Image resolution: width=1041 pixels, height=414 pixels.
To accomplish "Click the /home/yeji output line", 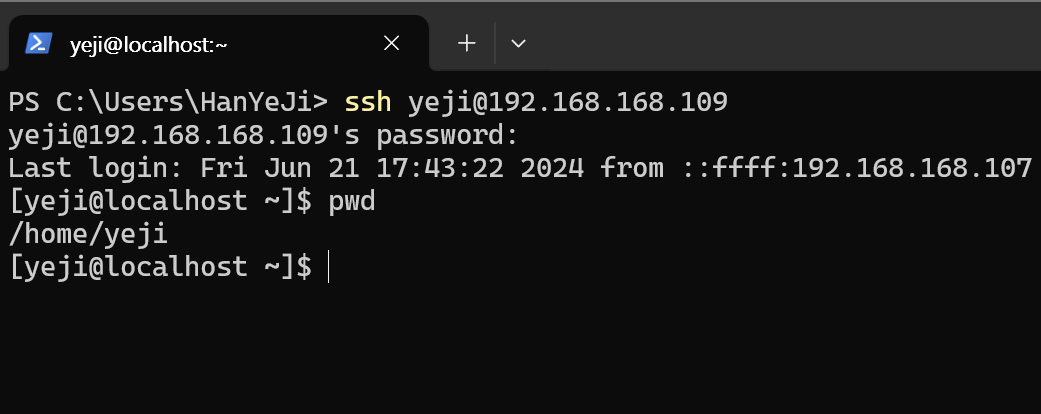I will click(x=88, y=235).
